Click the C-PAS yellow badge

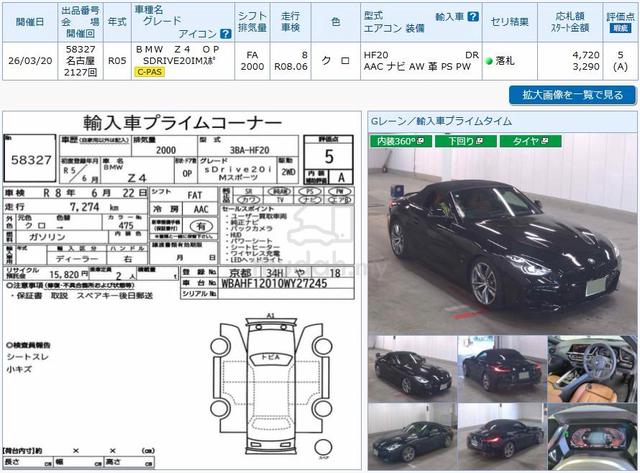click(149, 72)
